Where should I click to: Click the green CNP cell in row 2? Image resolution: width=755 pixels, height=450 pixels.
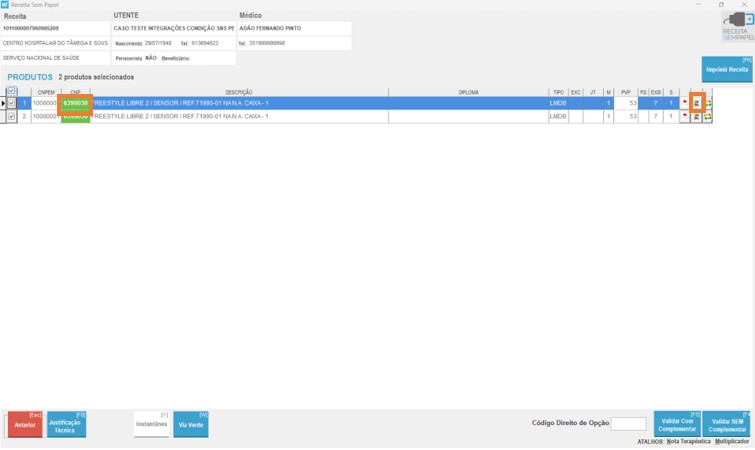(76, 116)
